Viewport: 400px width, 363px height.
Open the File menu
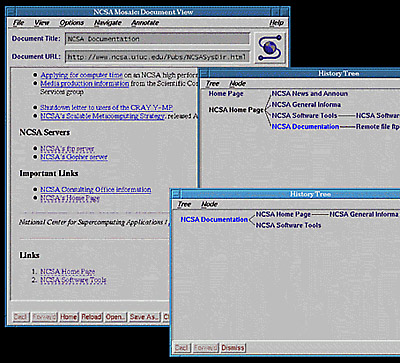pyautogui.click(x=18, y=23)
